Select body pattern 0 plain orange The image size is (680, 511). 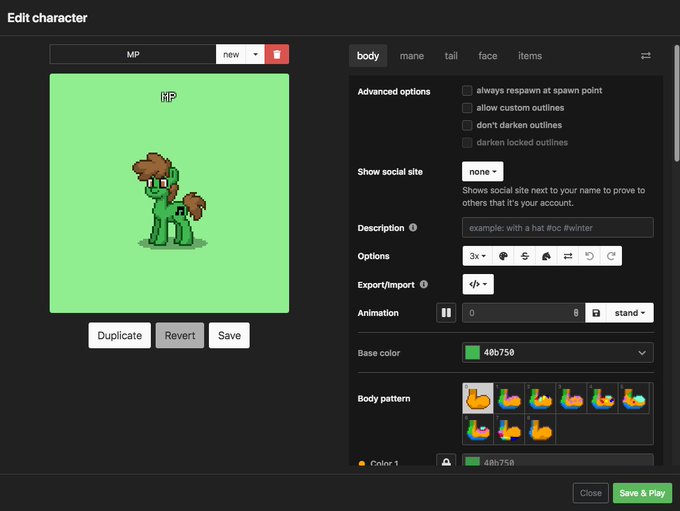[x=478, y=398]
